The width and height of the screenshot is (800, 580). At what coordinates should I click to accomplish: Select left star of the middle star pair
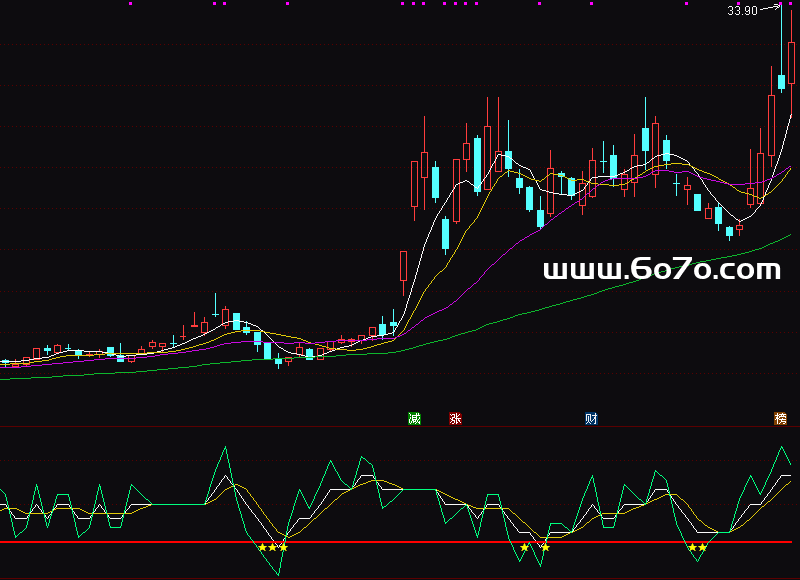[524, 547]
